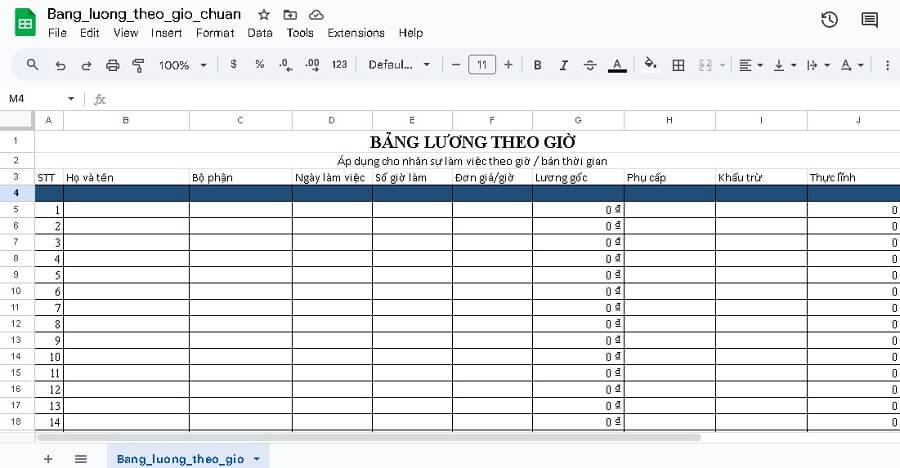Open the borders tool
This screenshot has height=468, width=900.
point(678,65)
